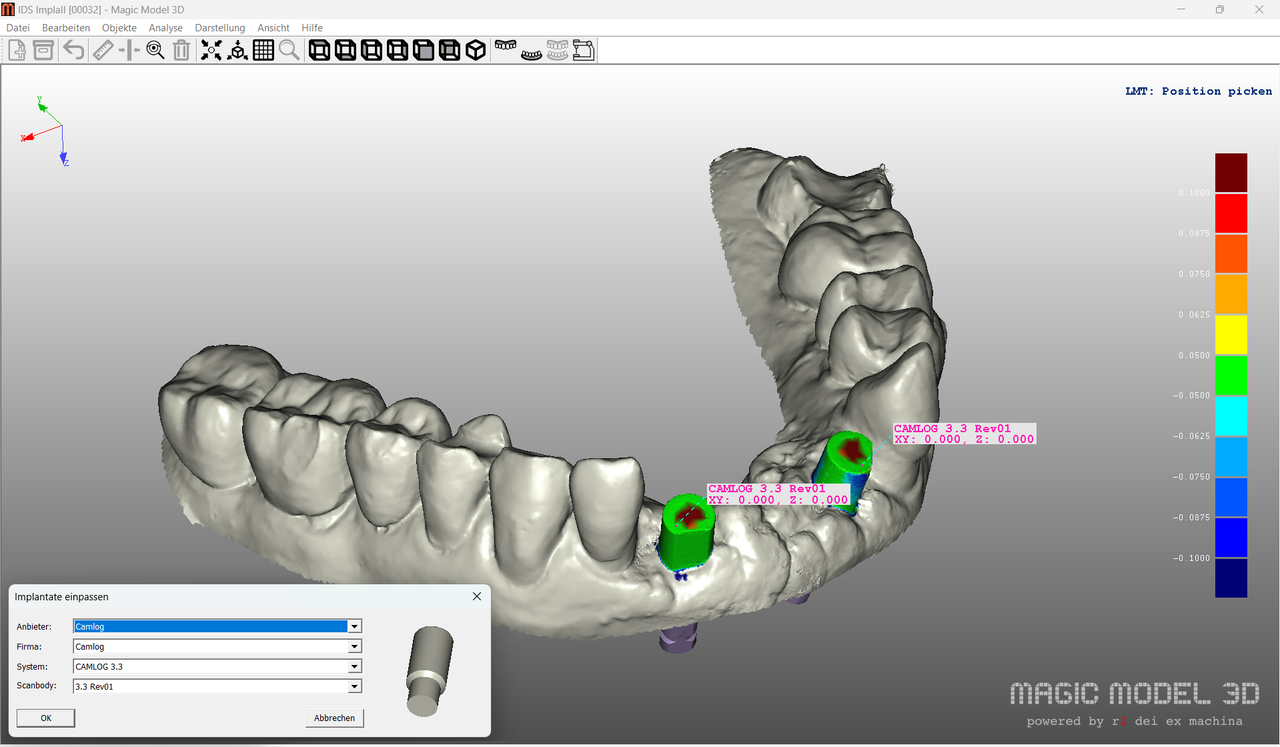Click the green swatch in the color legend
The height and width of the screenshot is (747, 1280).
(1231, 376)
